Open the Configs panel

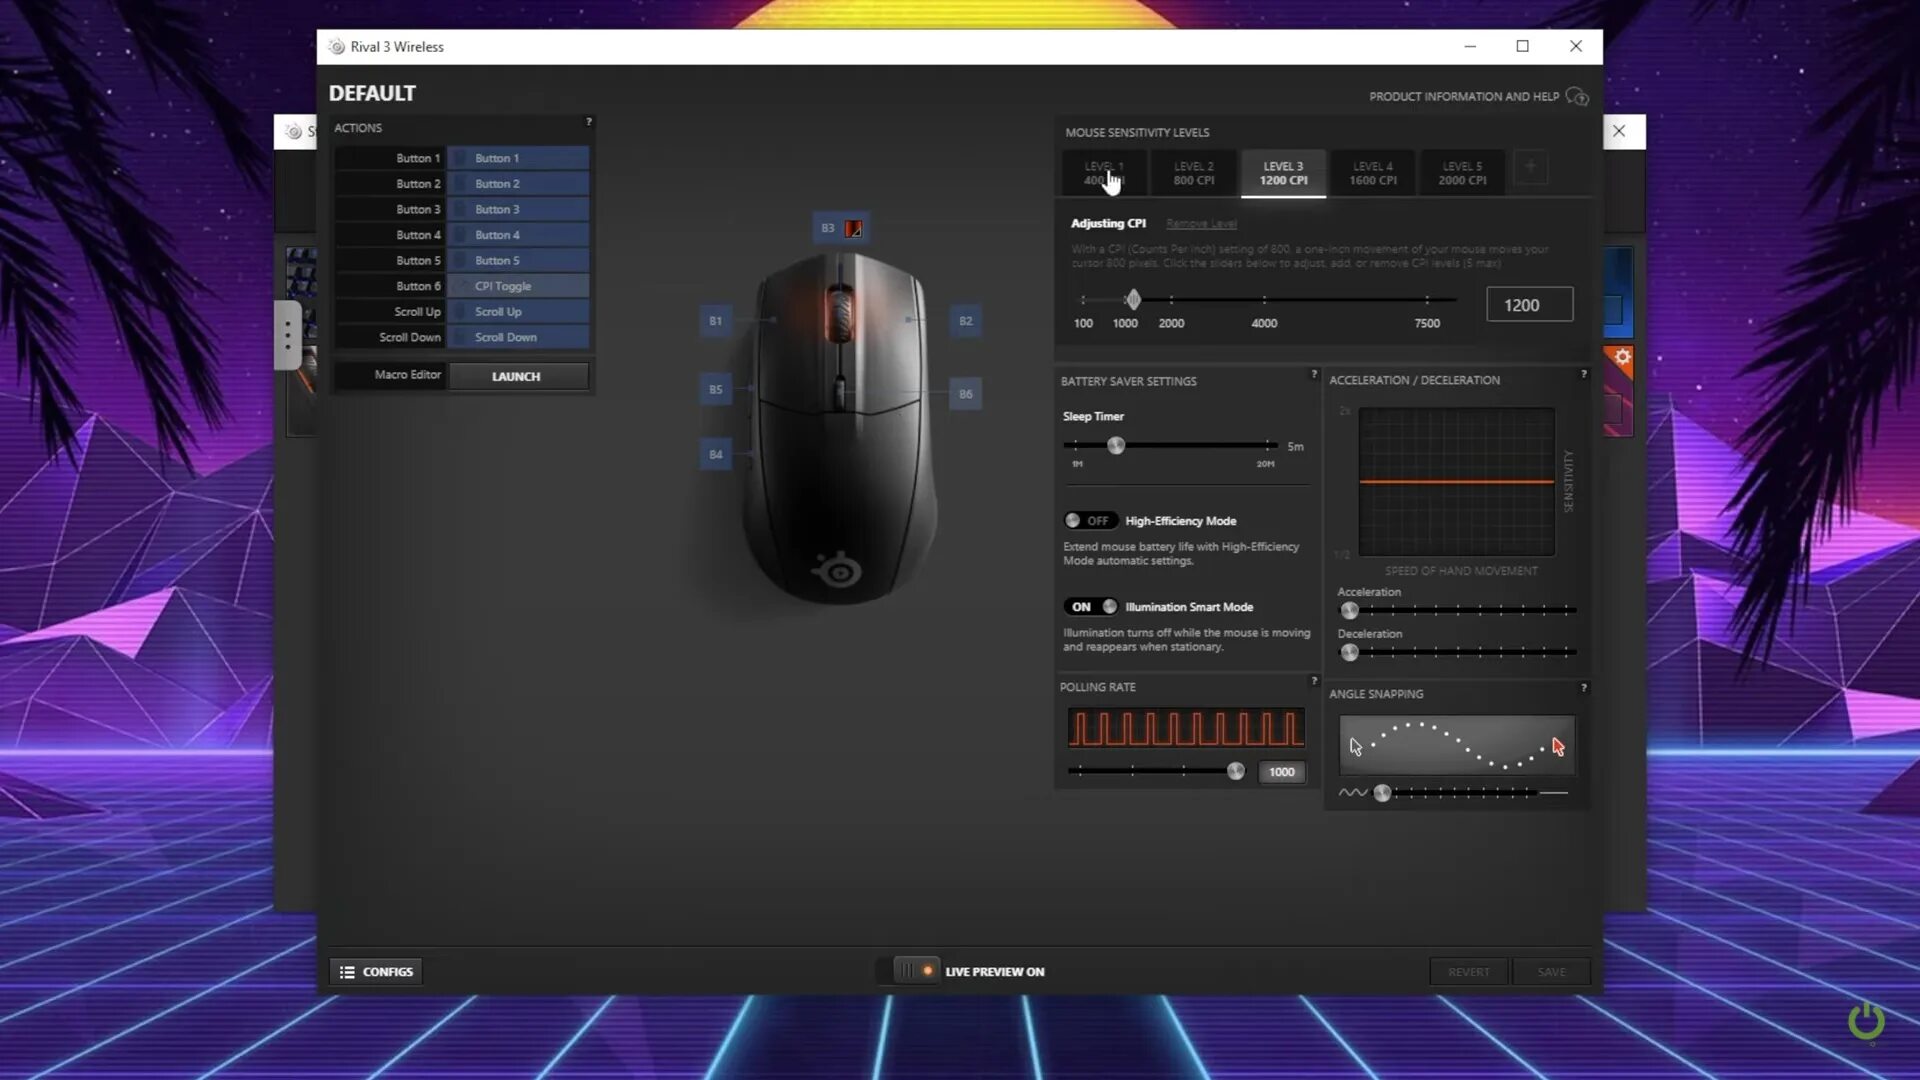click(x=376, y=972)
